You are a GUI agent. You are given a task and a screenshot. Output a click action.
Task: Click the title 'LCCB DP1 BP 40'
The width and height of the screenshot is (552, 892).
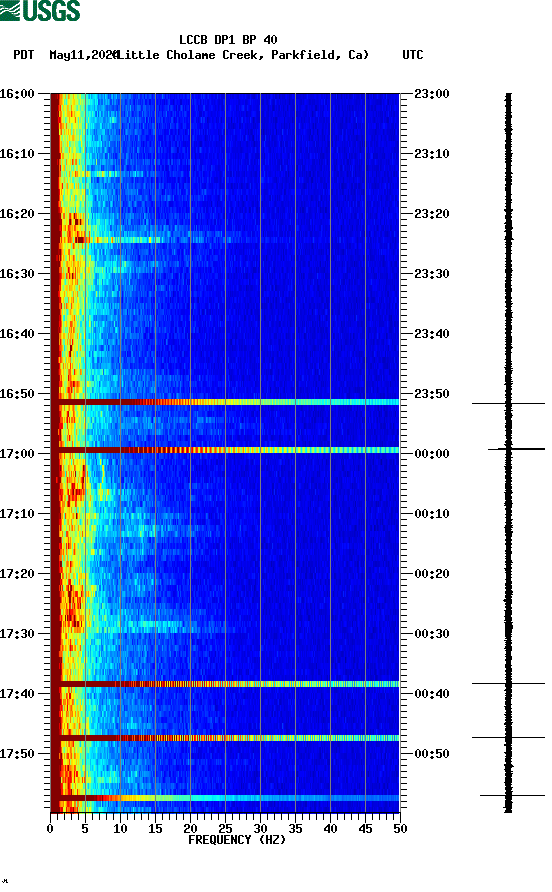pyautogui.click(x=228, y=40)
